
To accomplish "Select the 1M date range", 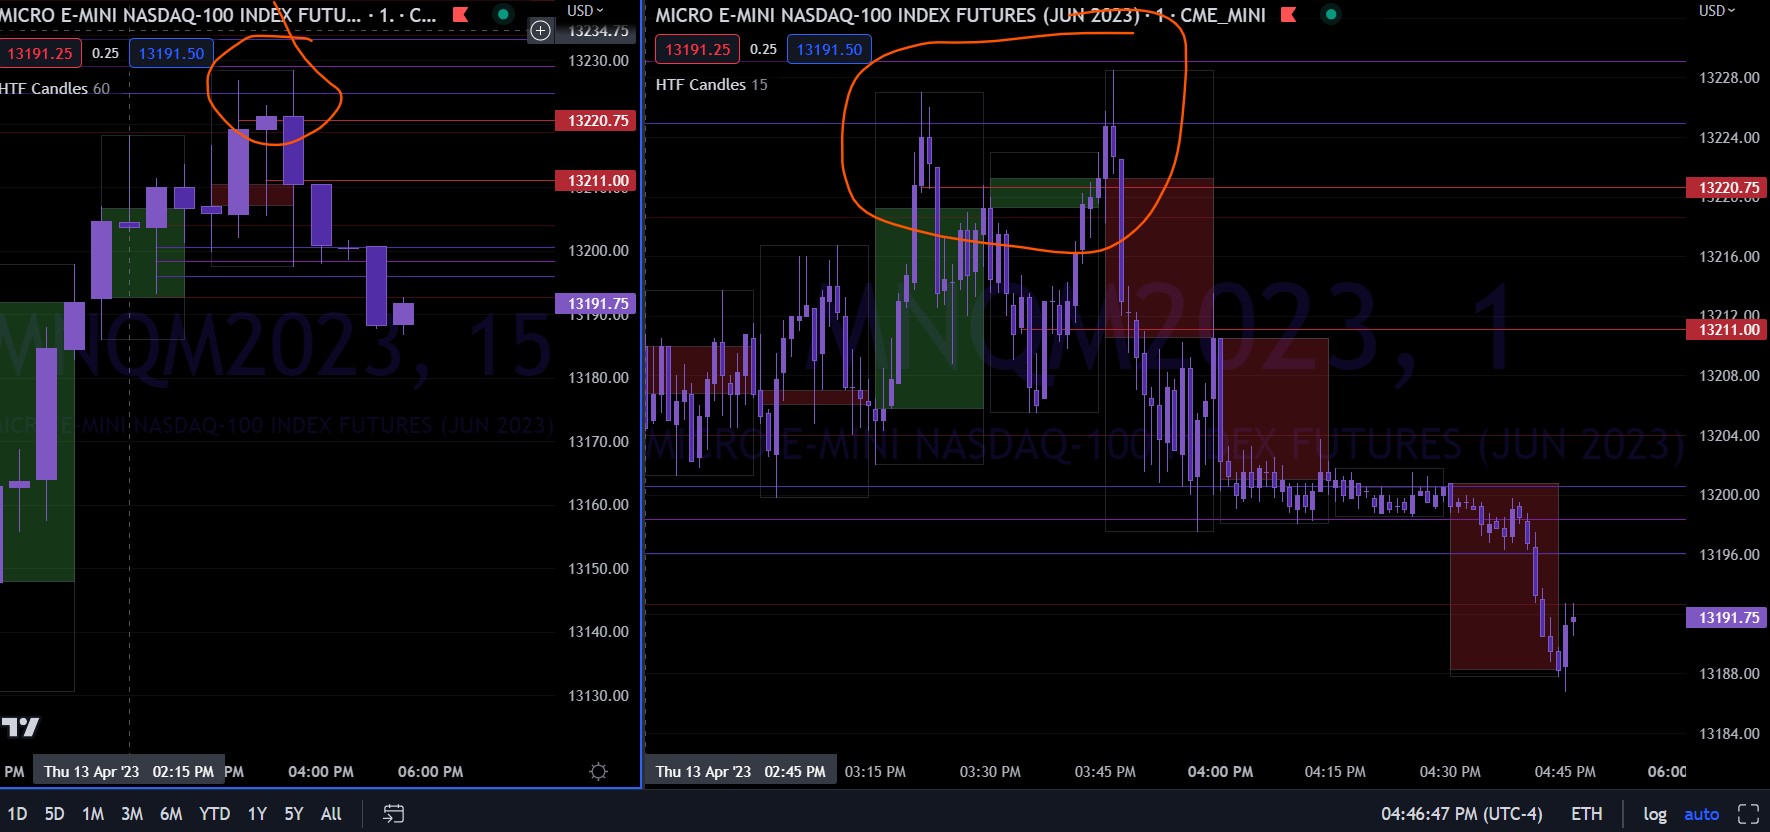I will [93, 814].
